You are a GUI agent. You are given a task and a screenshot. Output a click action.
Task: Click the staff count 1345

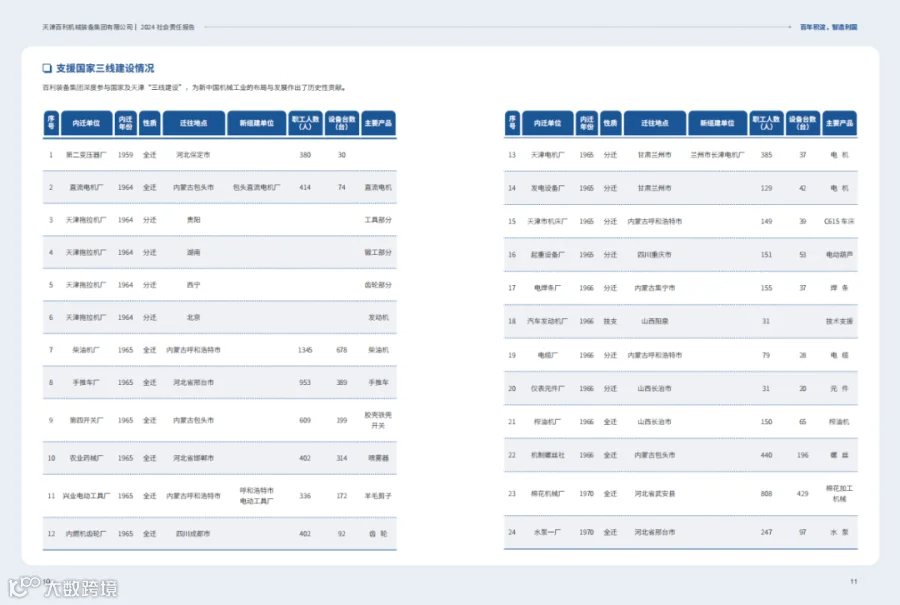coord(305,350)
